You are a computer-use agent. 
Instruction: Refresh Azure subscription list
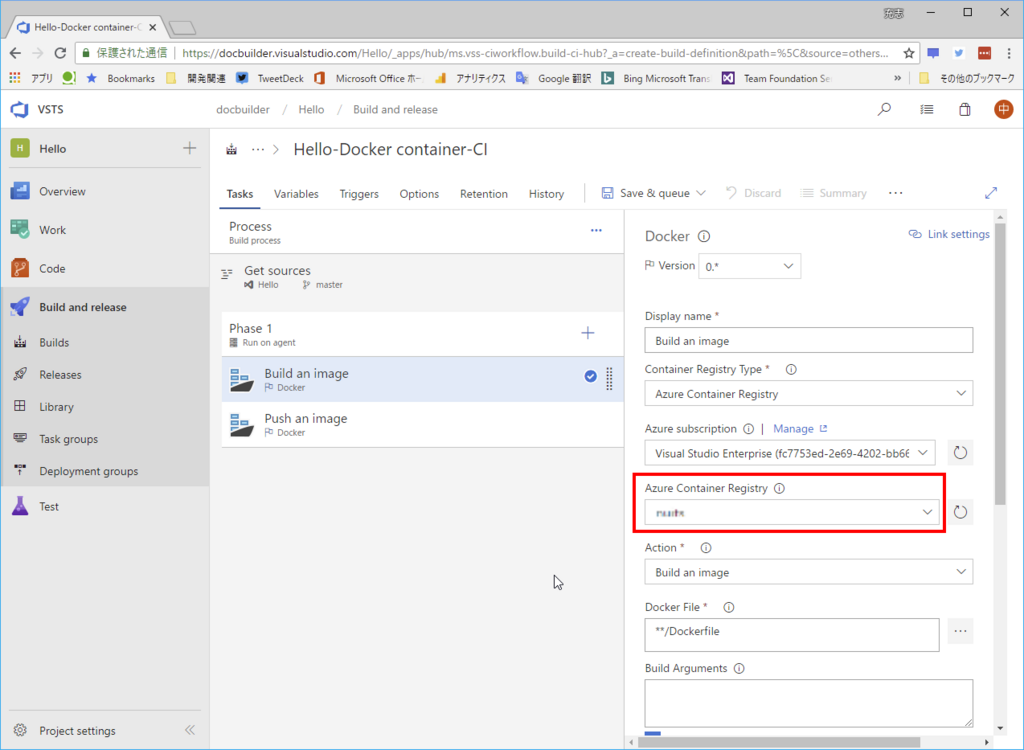[960, 453]
